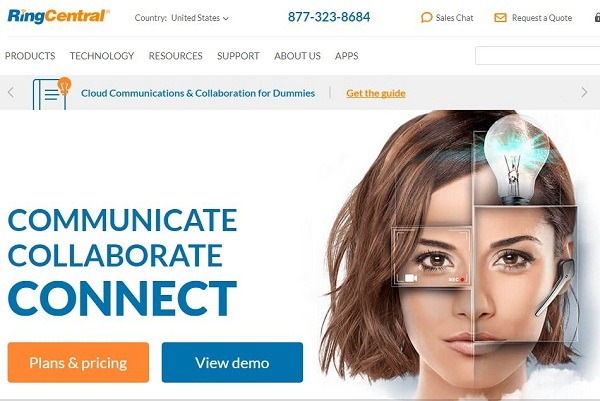
Task: Open the TECHNOLOGY menu
Action: (x=102, y=56)
